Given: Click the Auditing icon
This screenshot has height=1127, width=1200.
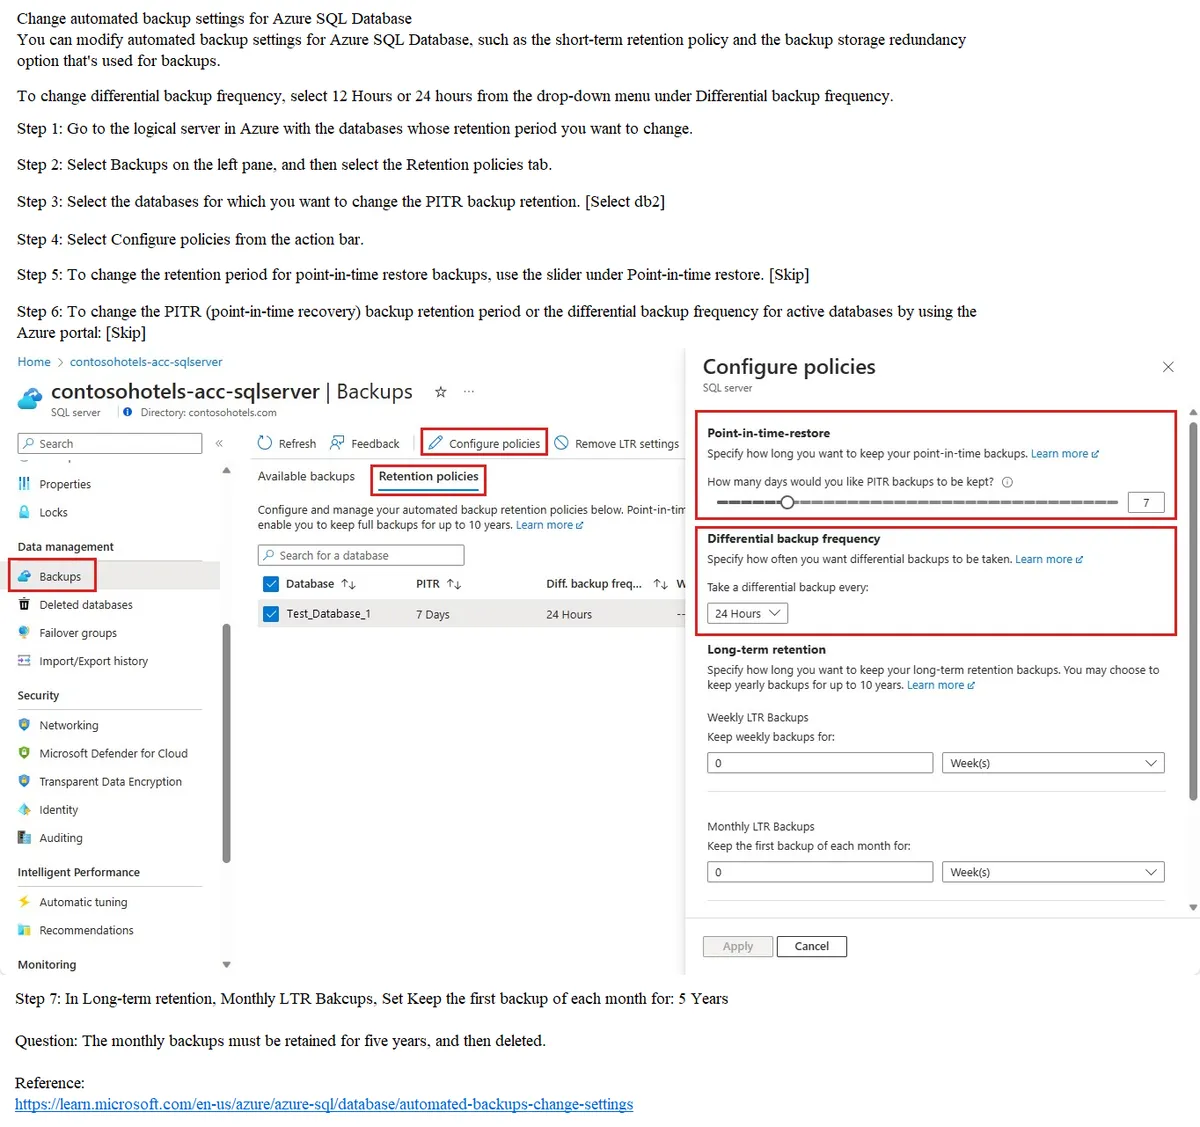Looking at the screenshot, I should click(24, 838).
